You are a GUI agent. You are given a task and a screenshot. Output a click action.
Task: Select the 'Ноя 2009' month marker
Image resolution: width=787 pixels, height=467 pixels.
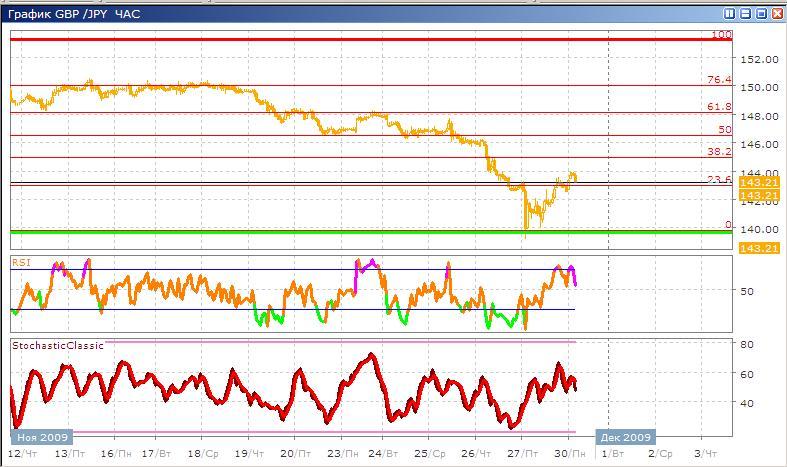42,437
